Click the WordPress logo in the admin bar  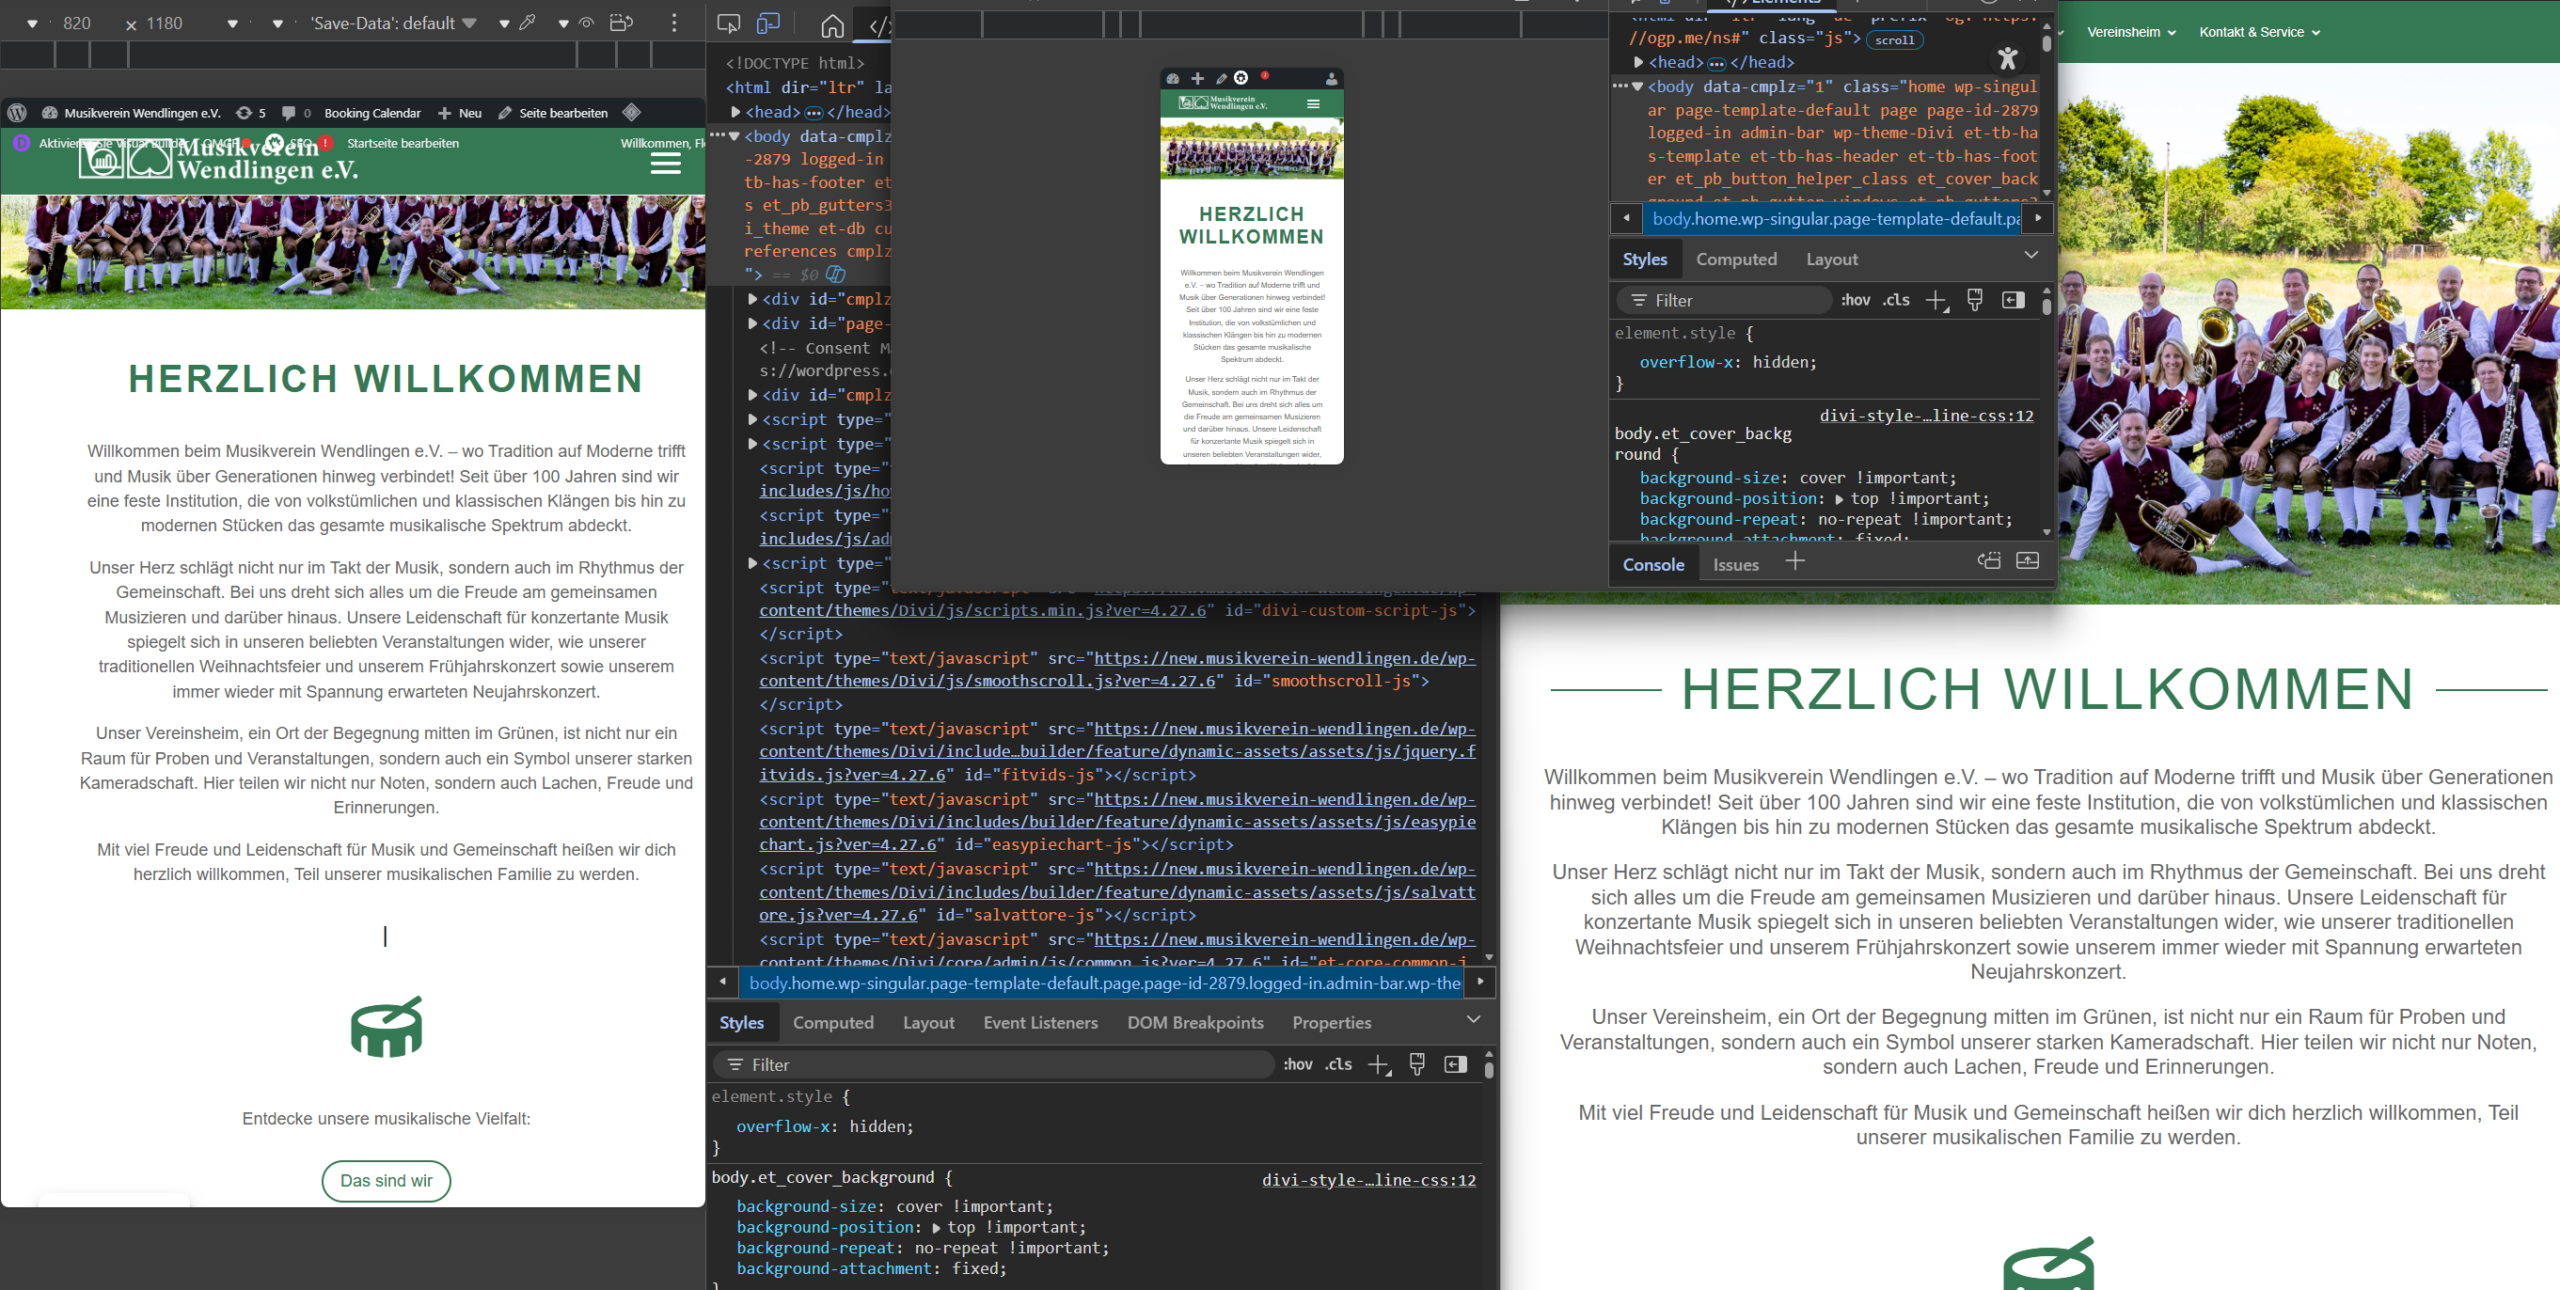tap(16, 113)
